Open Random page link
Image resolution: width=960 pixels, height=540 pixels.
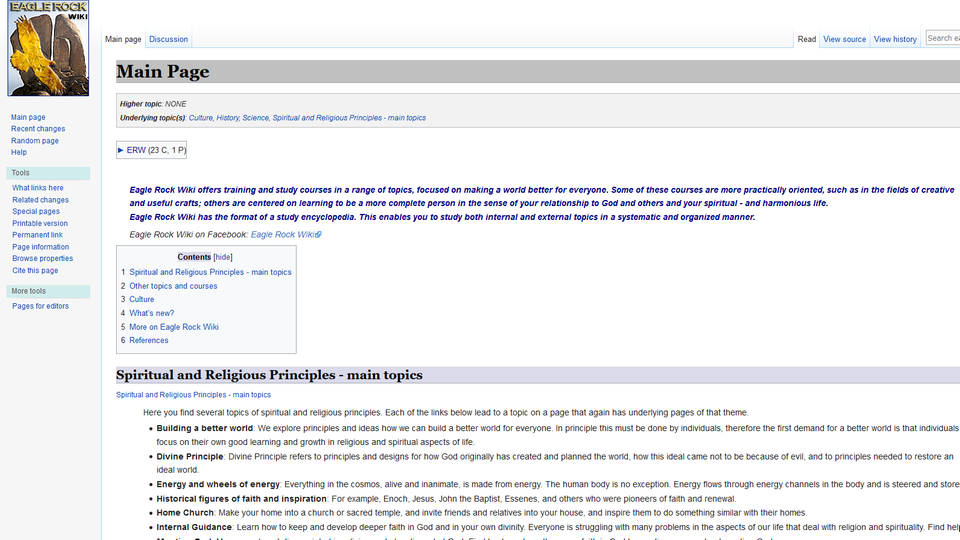(x=35, y=141)
